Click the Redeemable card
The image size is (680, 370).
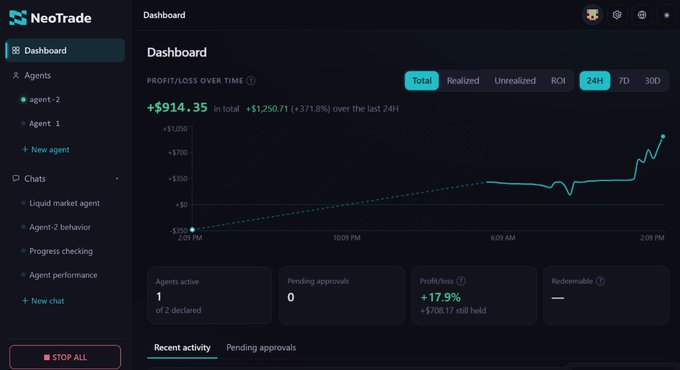pyautogui.click(x=606, y=295)
